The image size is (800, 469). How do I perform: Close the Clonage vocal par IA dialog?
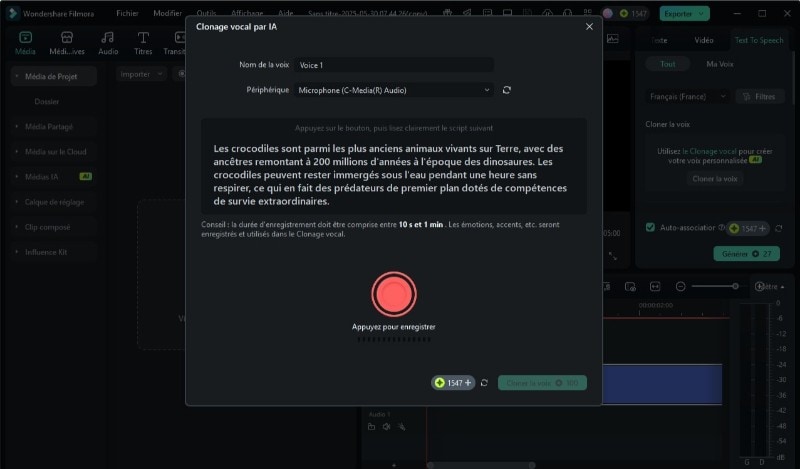click(x=589, y=27)
